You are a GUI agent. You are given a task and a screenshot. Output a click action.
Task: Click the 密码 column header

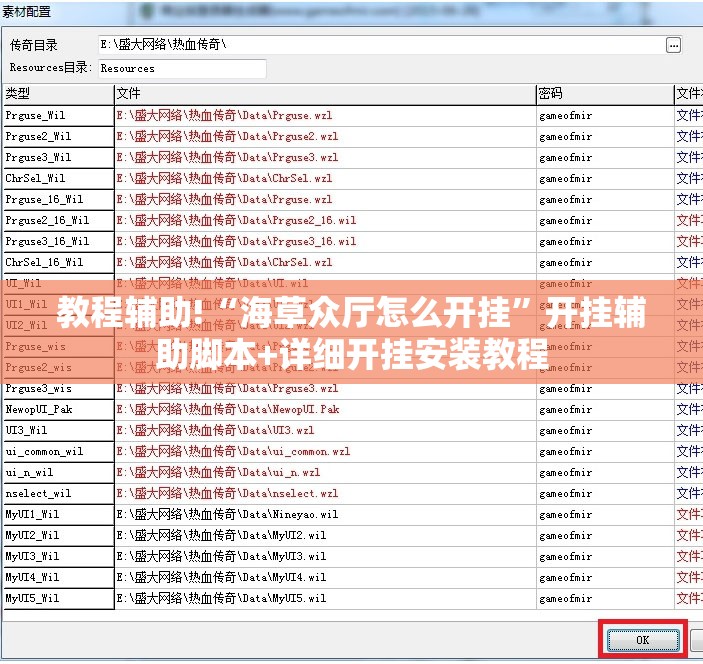(605, 94)
